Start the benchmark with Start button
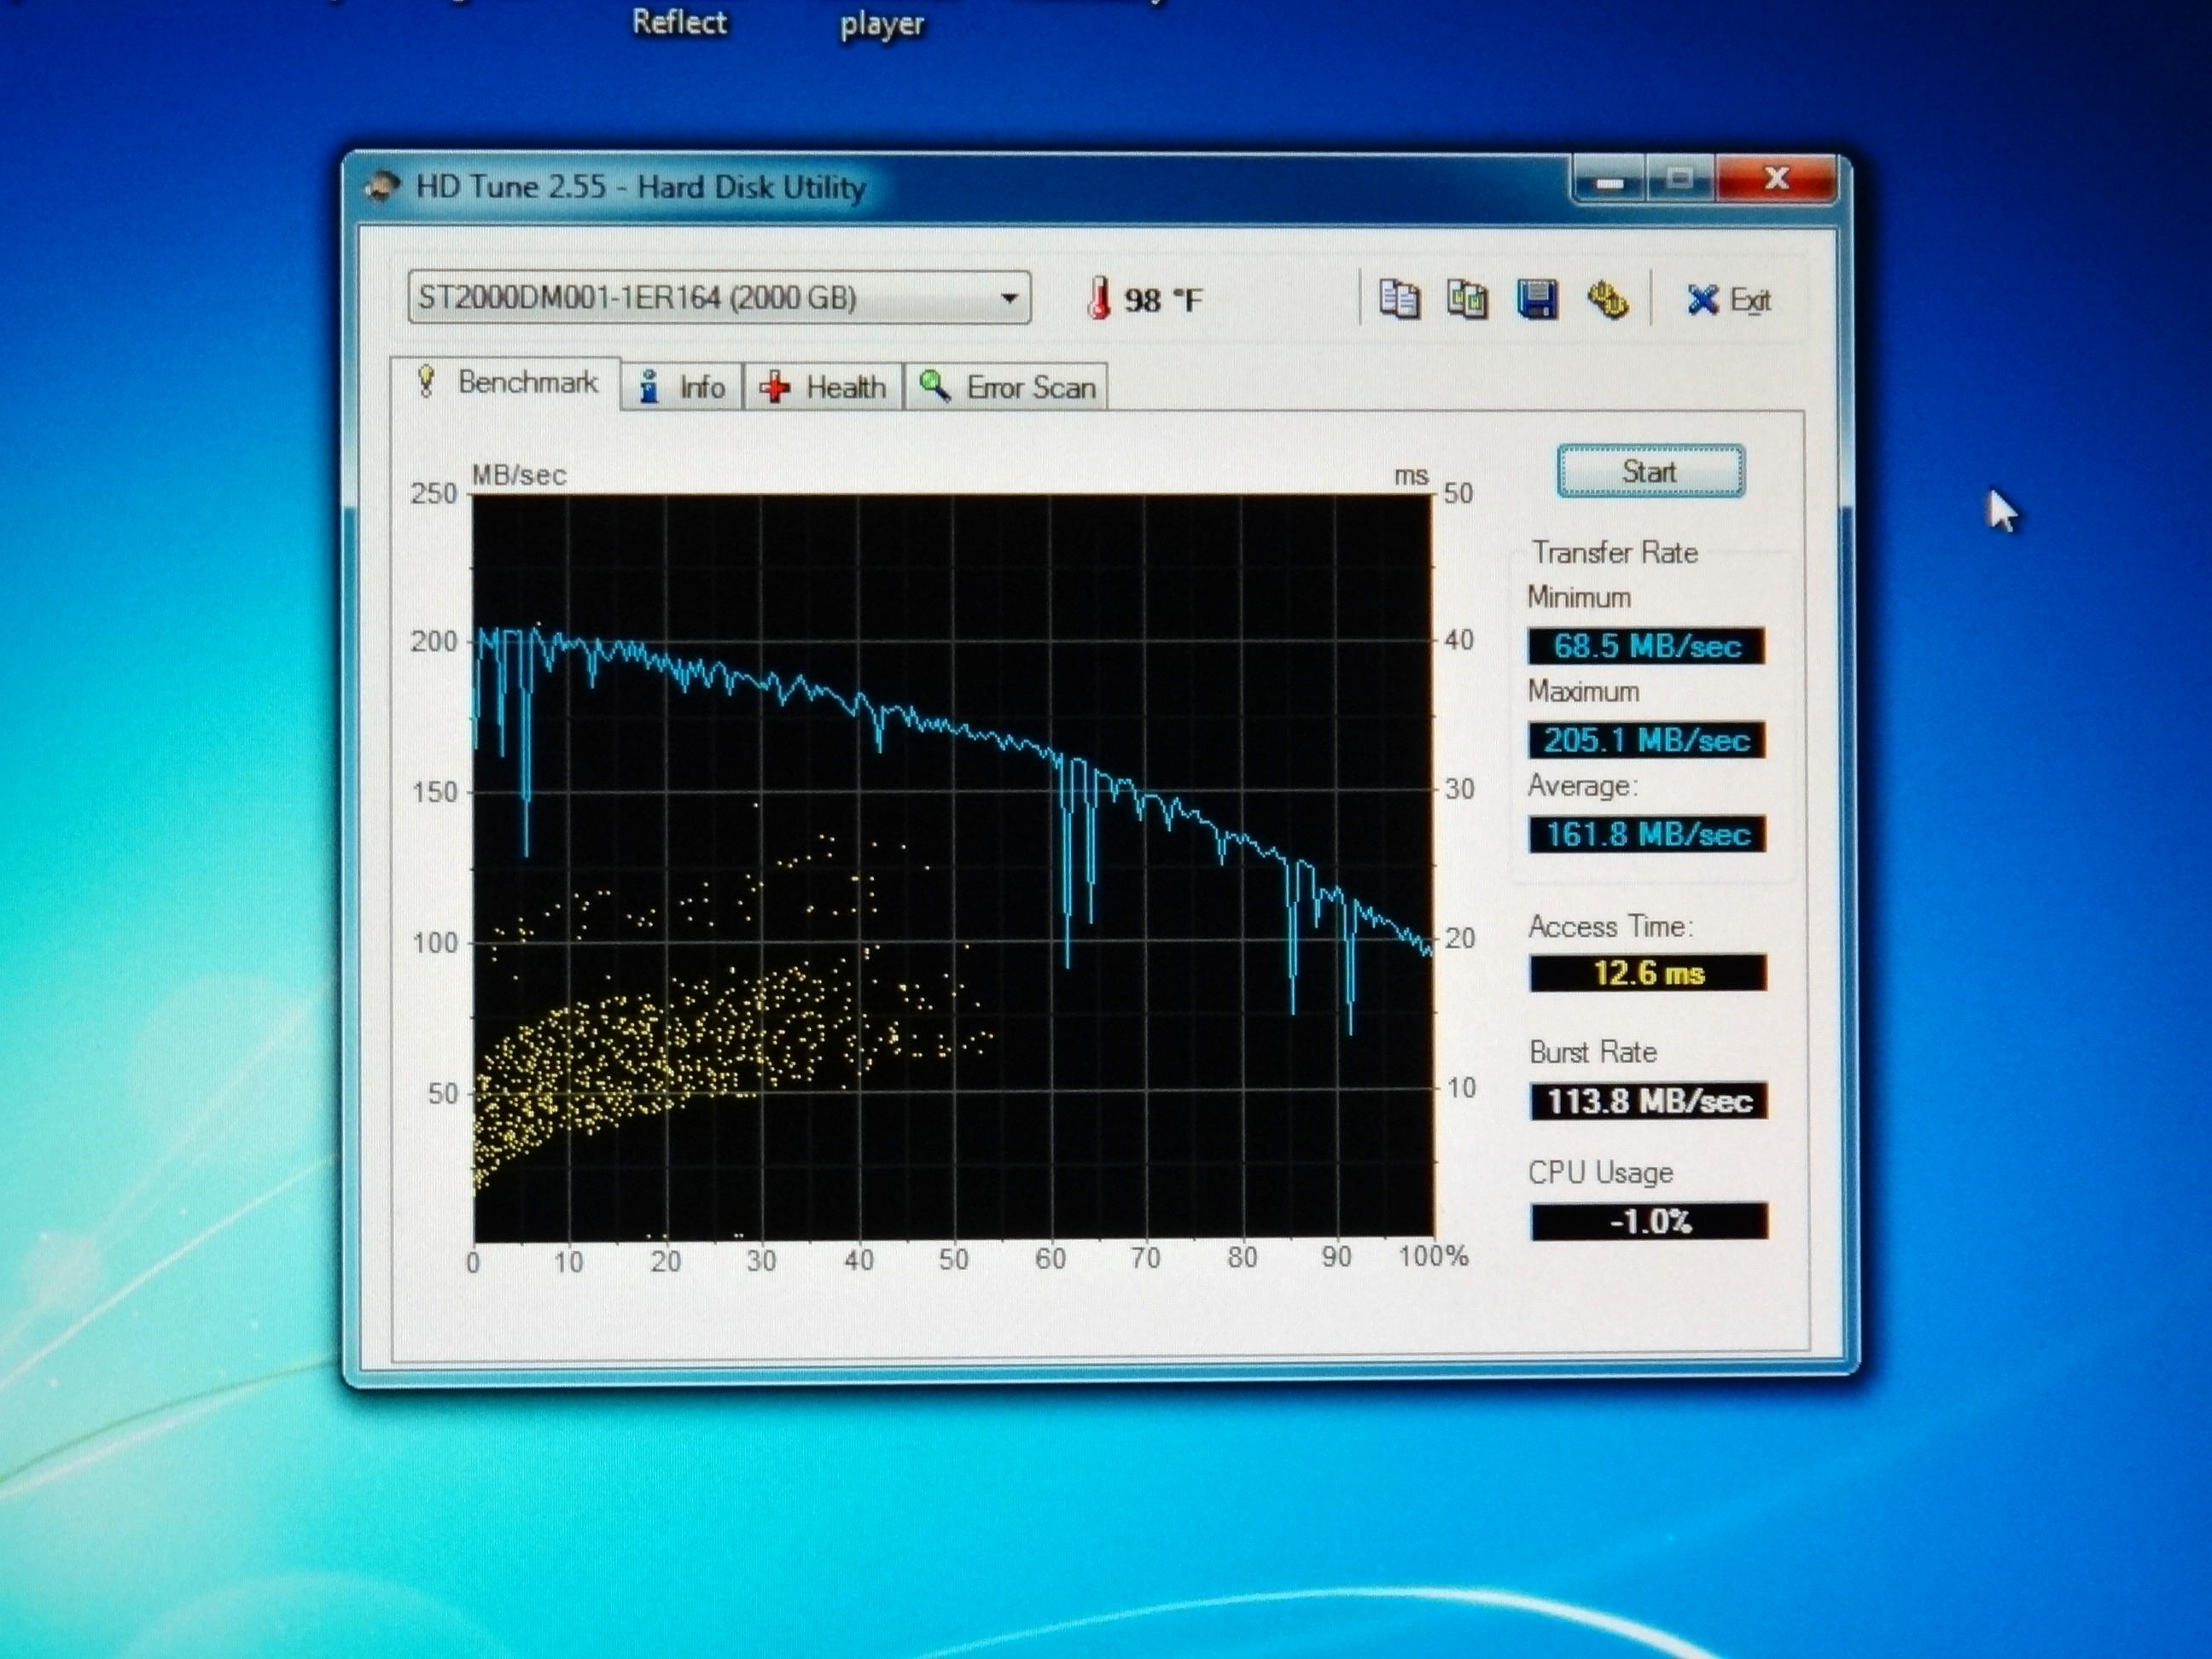This screenshot has width=2212, height=1659. 1650,471
